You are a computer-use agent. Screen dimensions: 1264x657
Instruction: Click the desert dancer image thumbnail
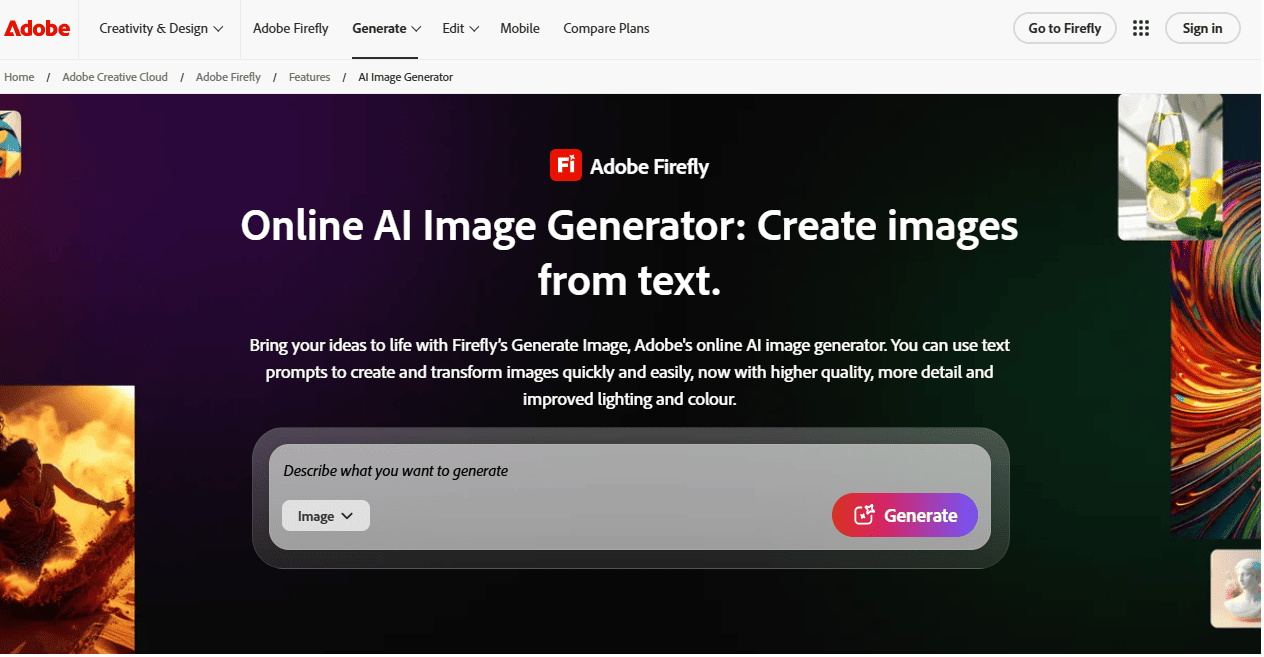(67, 520)
